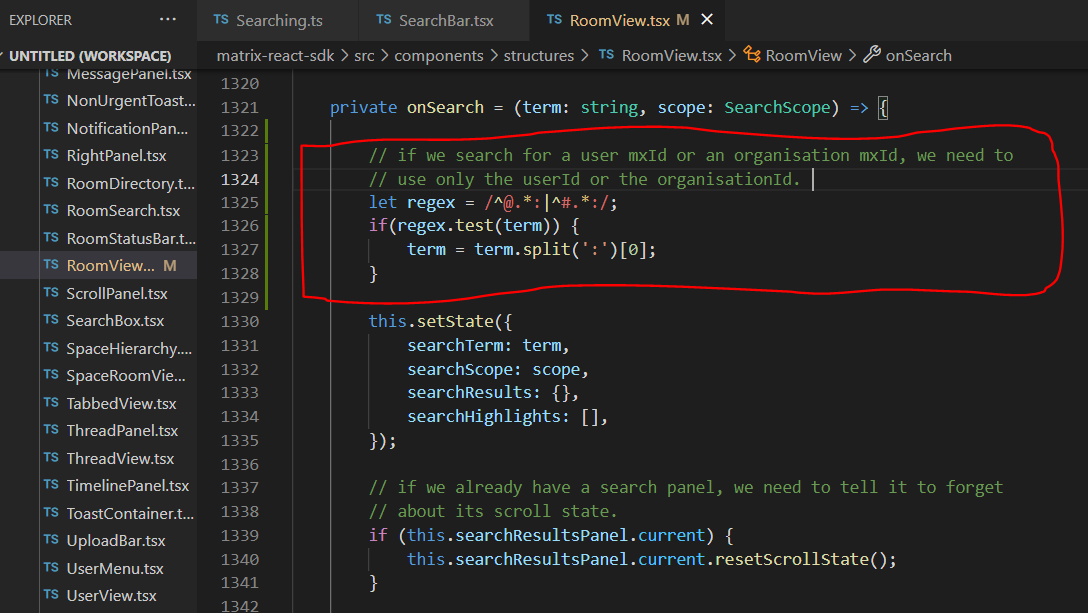Click the wrench icon beside onSearch breadcrumb

point(869,55)
